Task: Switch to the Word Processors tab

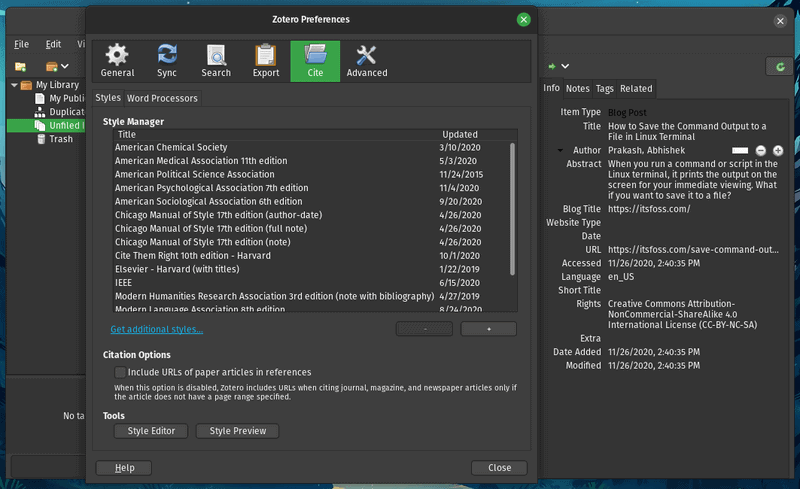Action: (162, 98)
